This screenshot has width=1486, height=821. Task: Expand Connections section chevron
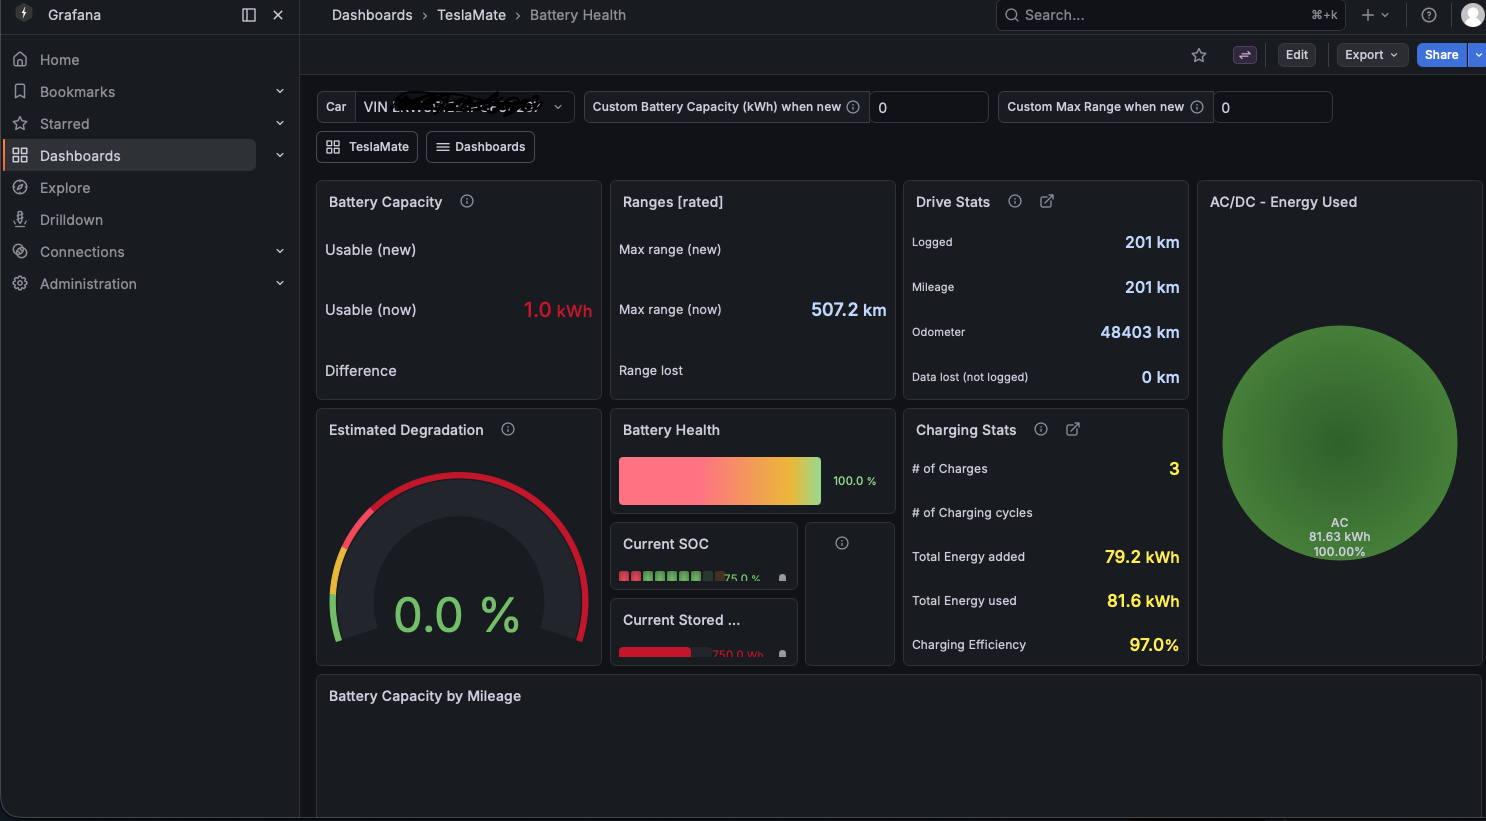pyautogui.click(x=280, y=251)
